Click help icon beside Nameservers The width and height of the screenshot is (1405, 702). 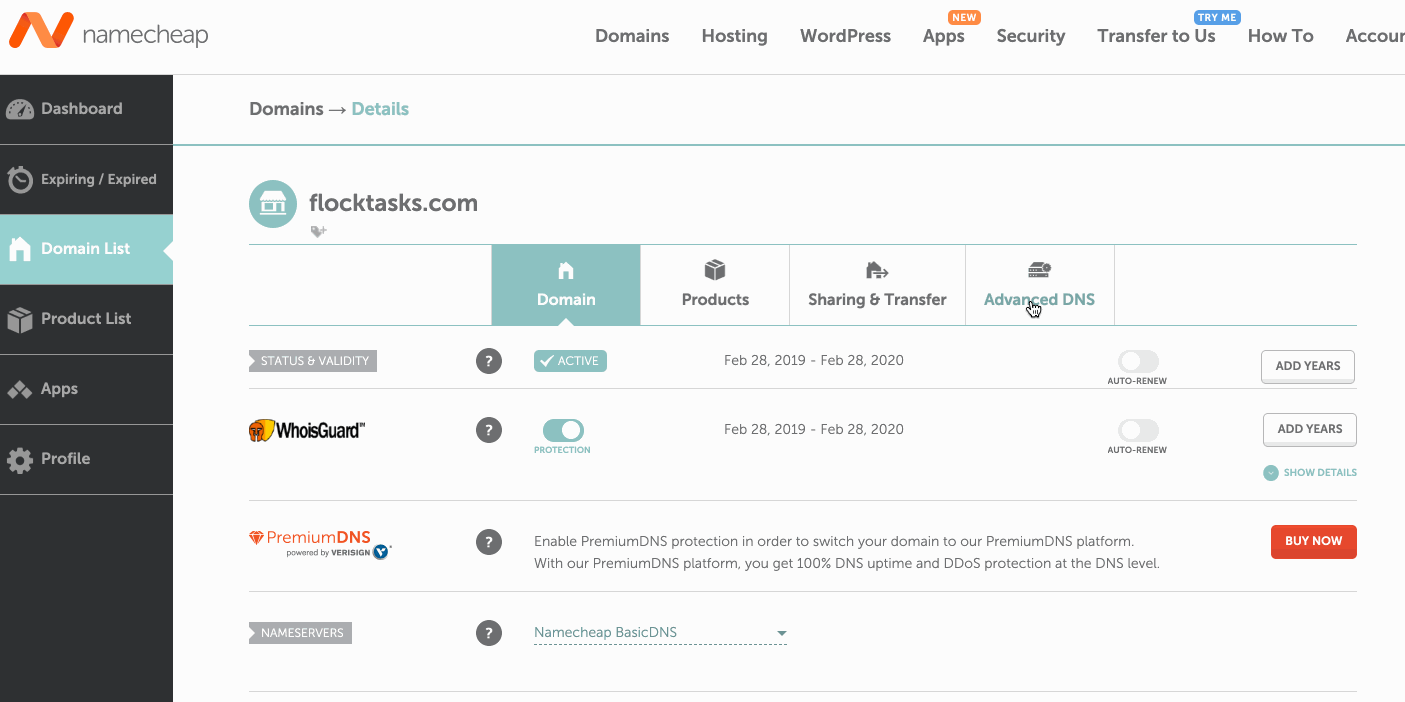pyautogui.click(x=488, y=633)
